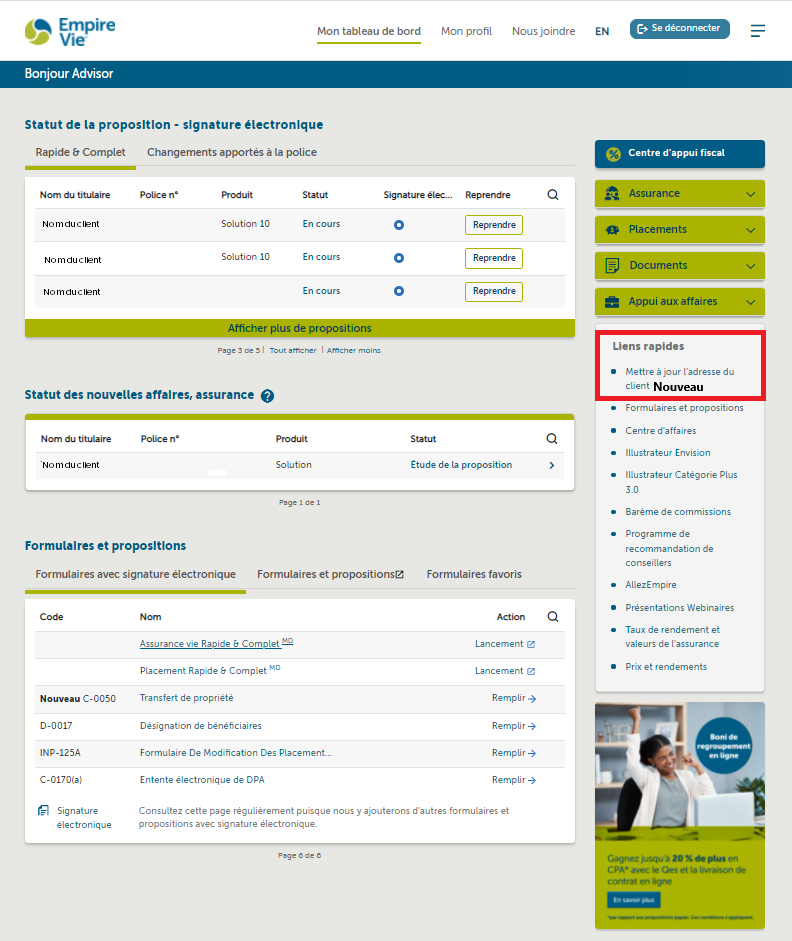
Task: Go to Mon tableau de bord
Action: pos(369,31)
